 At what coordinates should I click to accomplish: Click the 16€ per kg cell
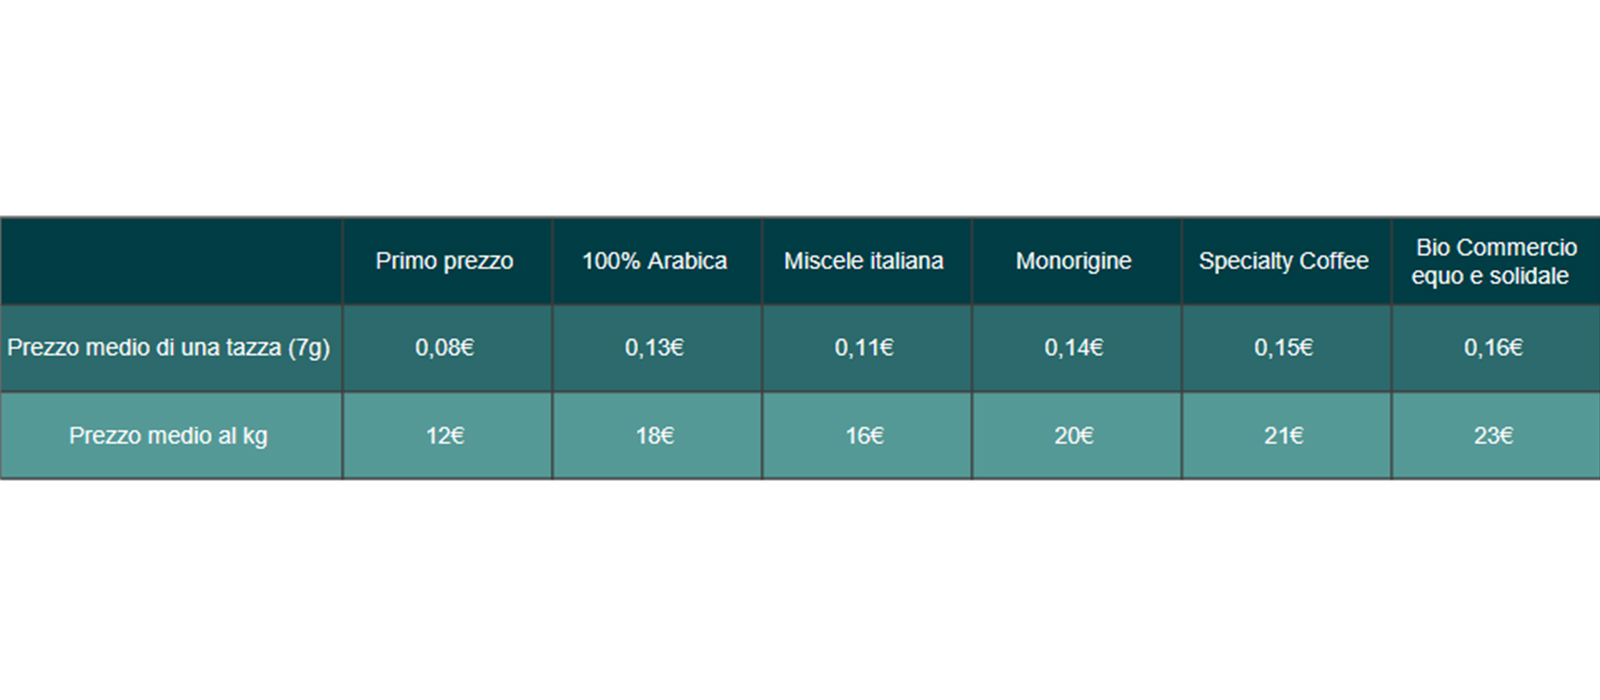[x=867, y=435]
